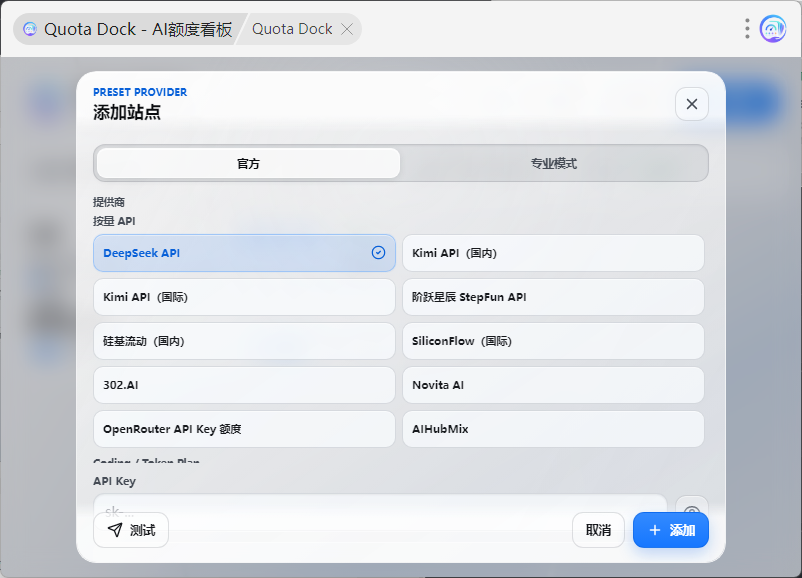
Task: Select the SiliconFlow (国际) provider
Action: click(553, 341)
